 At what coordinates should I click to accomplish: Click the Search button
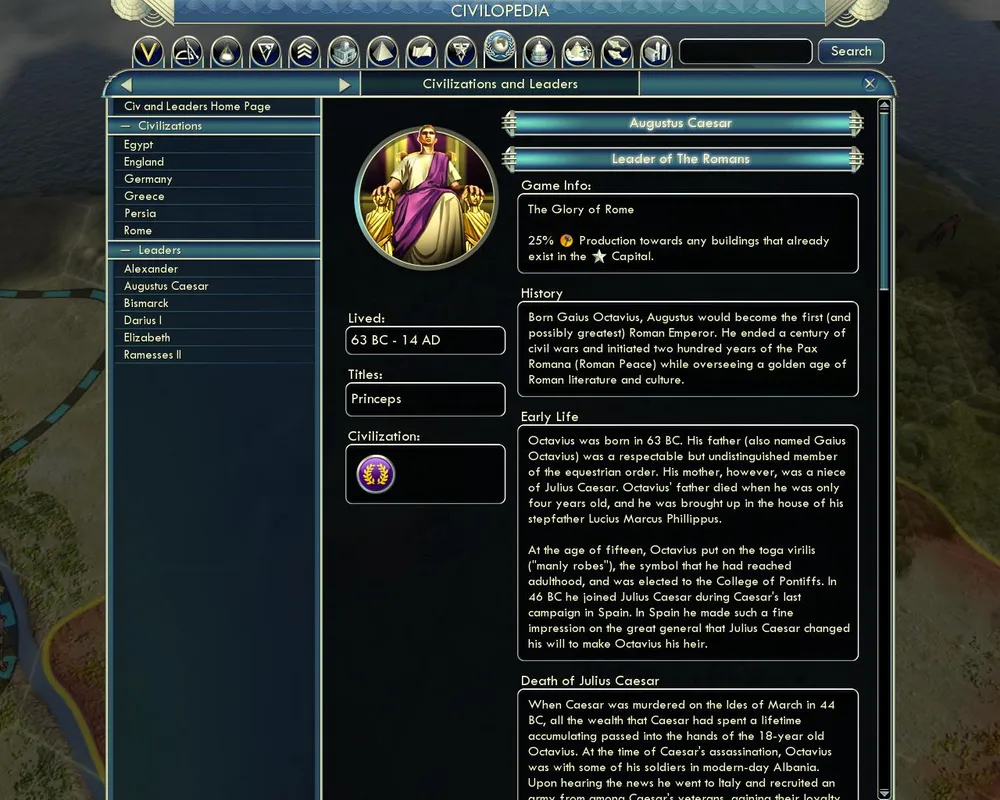[x=851, y=51]
